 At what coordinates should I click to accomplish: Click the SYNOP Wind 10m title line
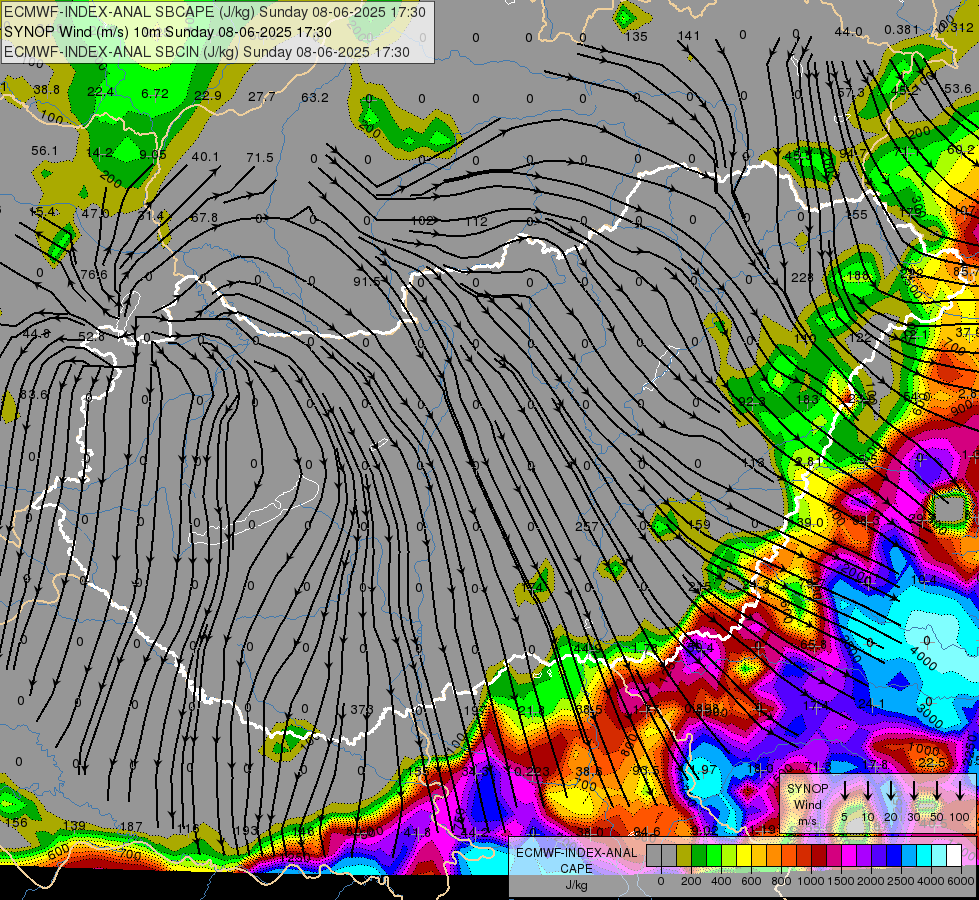(x=168, y=32)
